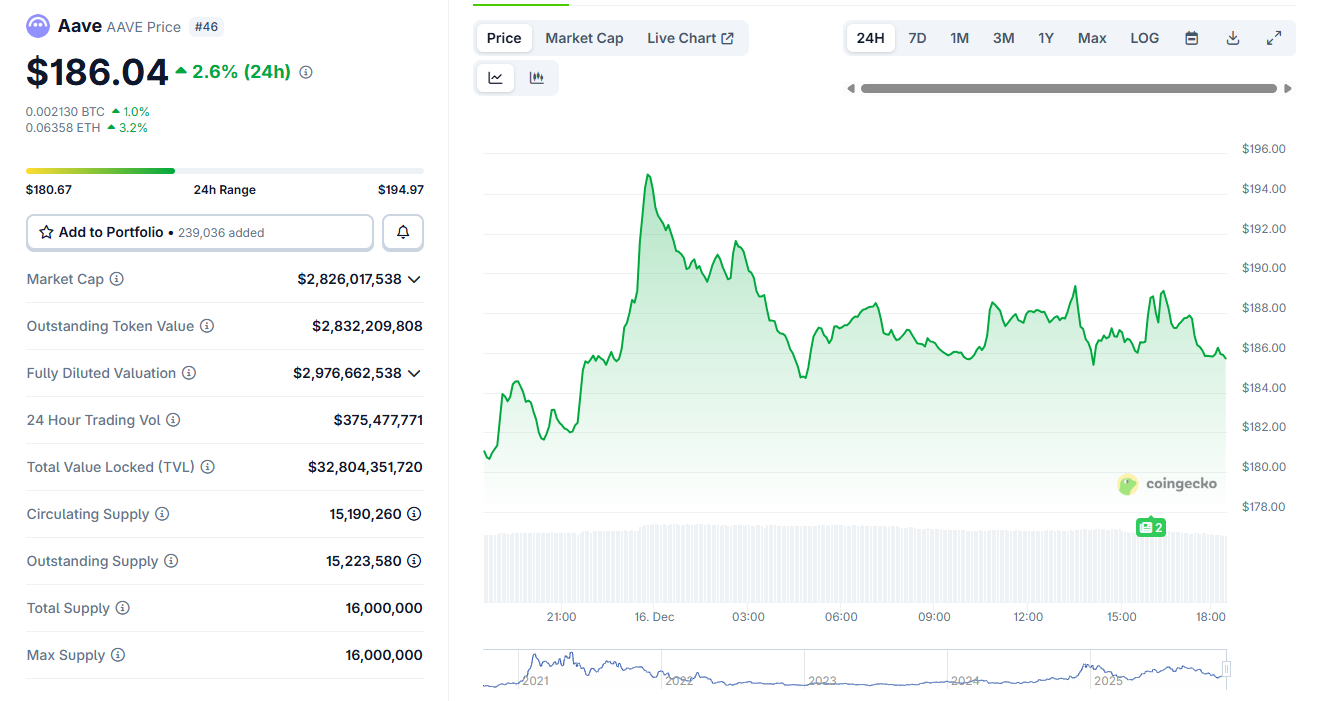This screenshot has width=1321, height=701.
Task: Click the 24h Range progress bar
Action: (x=224, y=170)
